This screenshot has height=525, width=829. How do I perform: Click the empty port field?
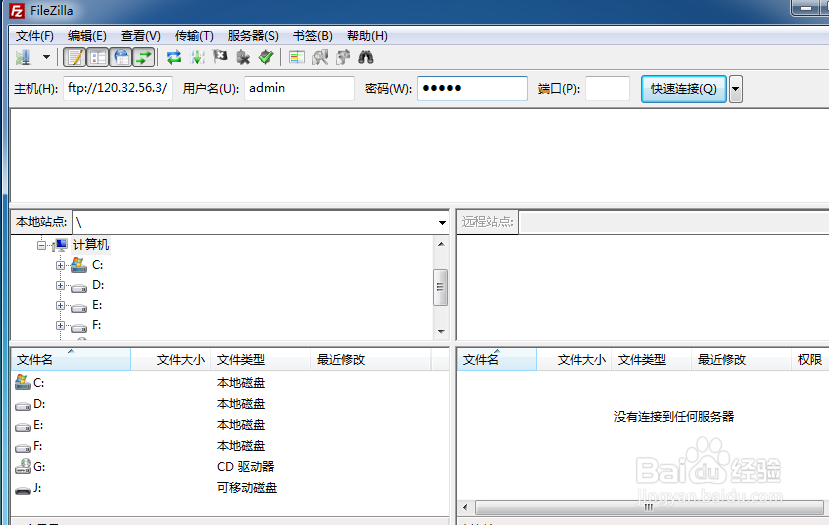point(607,88)
